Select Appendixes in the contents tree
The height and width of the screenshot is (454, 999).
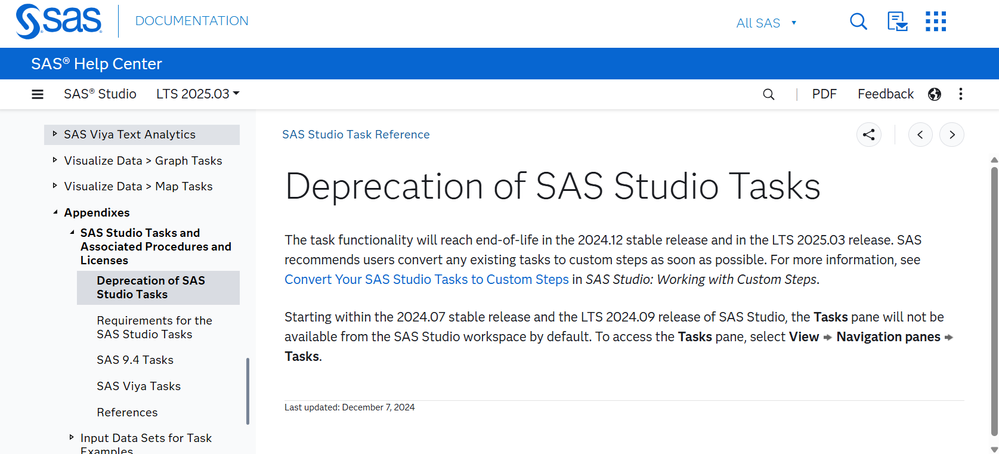97,213
